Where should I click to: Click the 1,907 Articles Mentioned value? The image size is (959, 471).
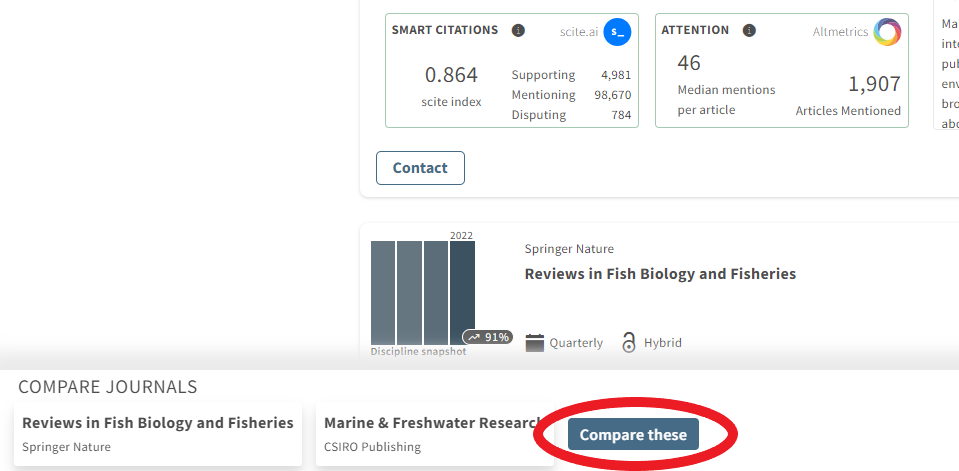coord(874,84)
